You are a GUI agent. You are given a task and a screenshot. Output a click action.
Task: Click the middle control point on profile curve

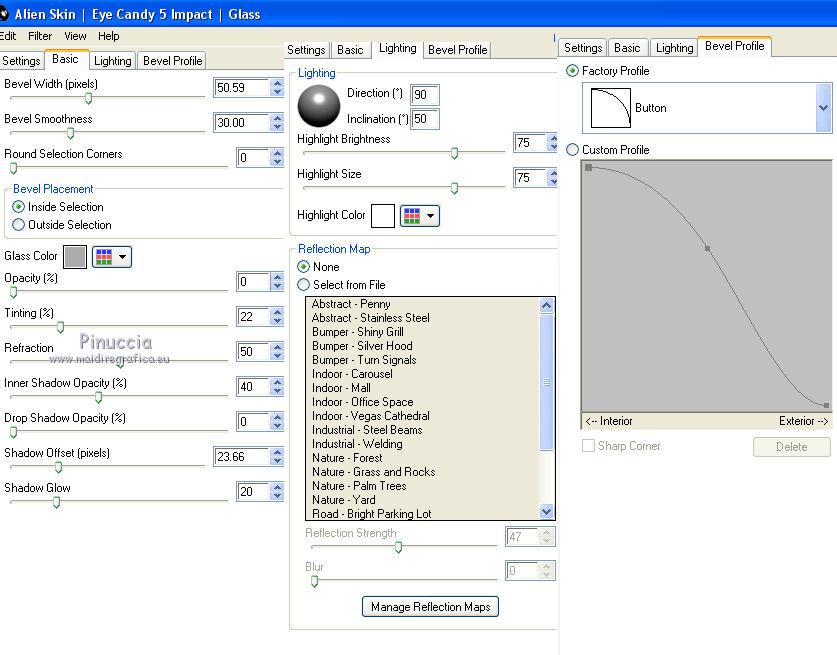pyautogui.click(x=708, y=248)
